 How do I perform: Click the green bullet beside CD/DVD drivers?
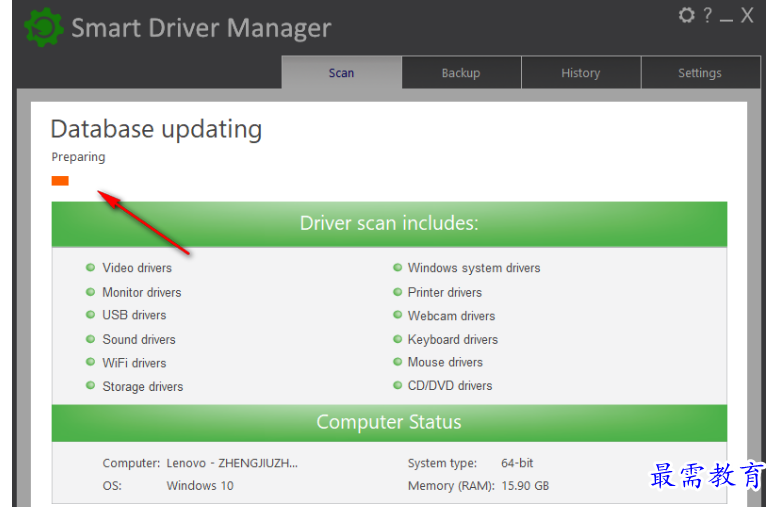tap(397, 385)
